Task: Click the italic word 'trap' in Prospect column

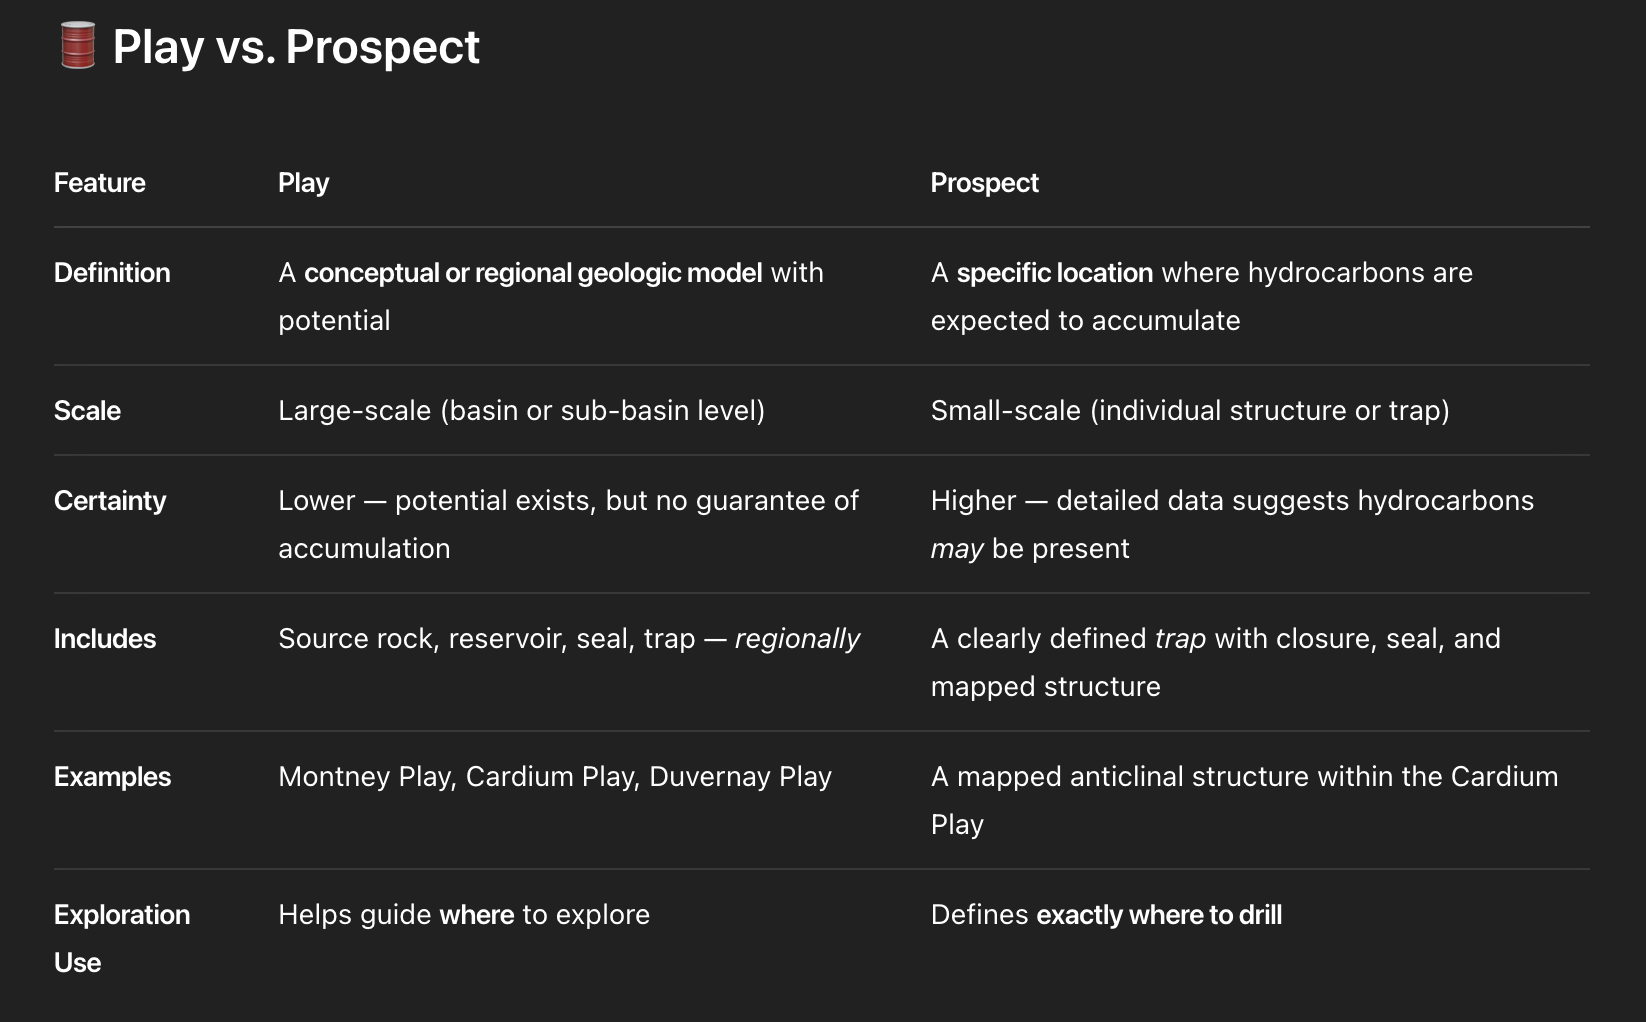Action: coord(1180,639)
